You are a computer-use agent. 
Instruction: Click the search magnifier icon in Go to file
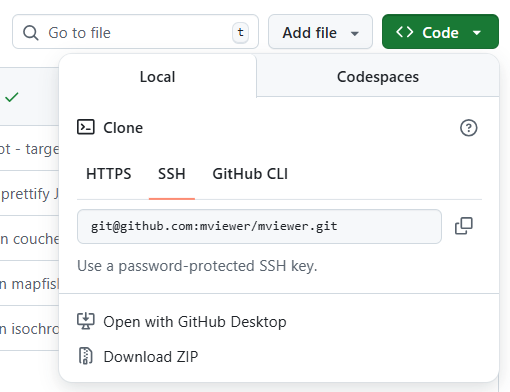click(31, 33)
